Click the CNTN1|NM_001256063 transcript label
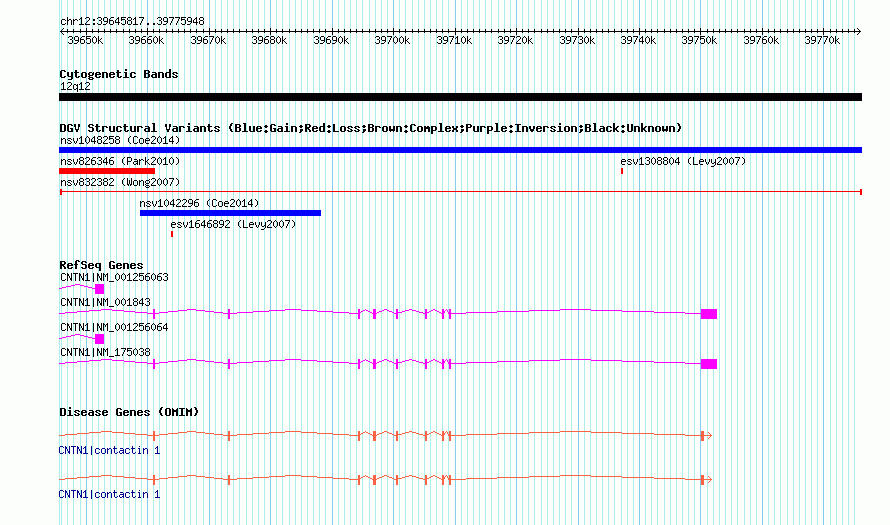The image size is (890, 525). (115, 278)
